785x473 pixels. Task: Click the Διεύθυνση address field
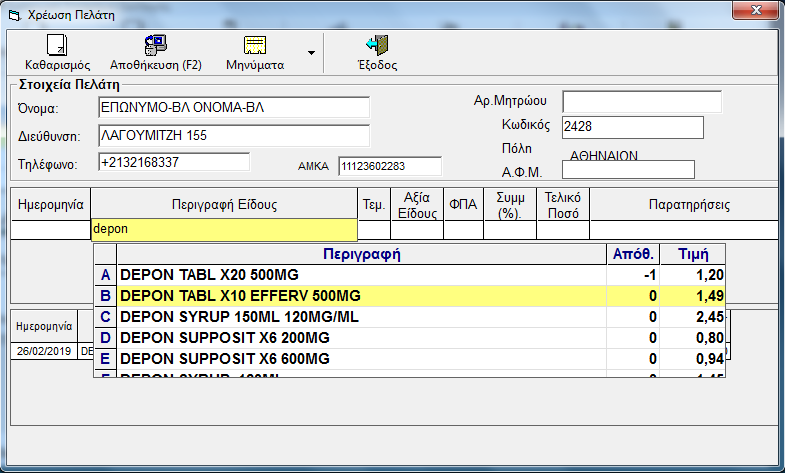[x=234, y=136]
